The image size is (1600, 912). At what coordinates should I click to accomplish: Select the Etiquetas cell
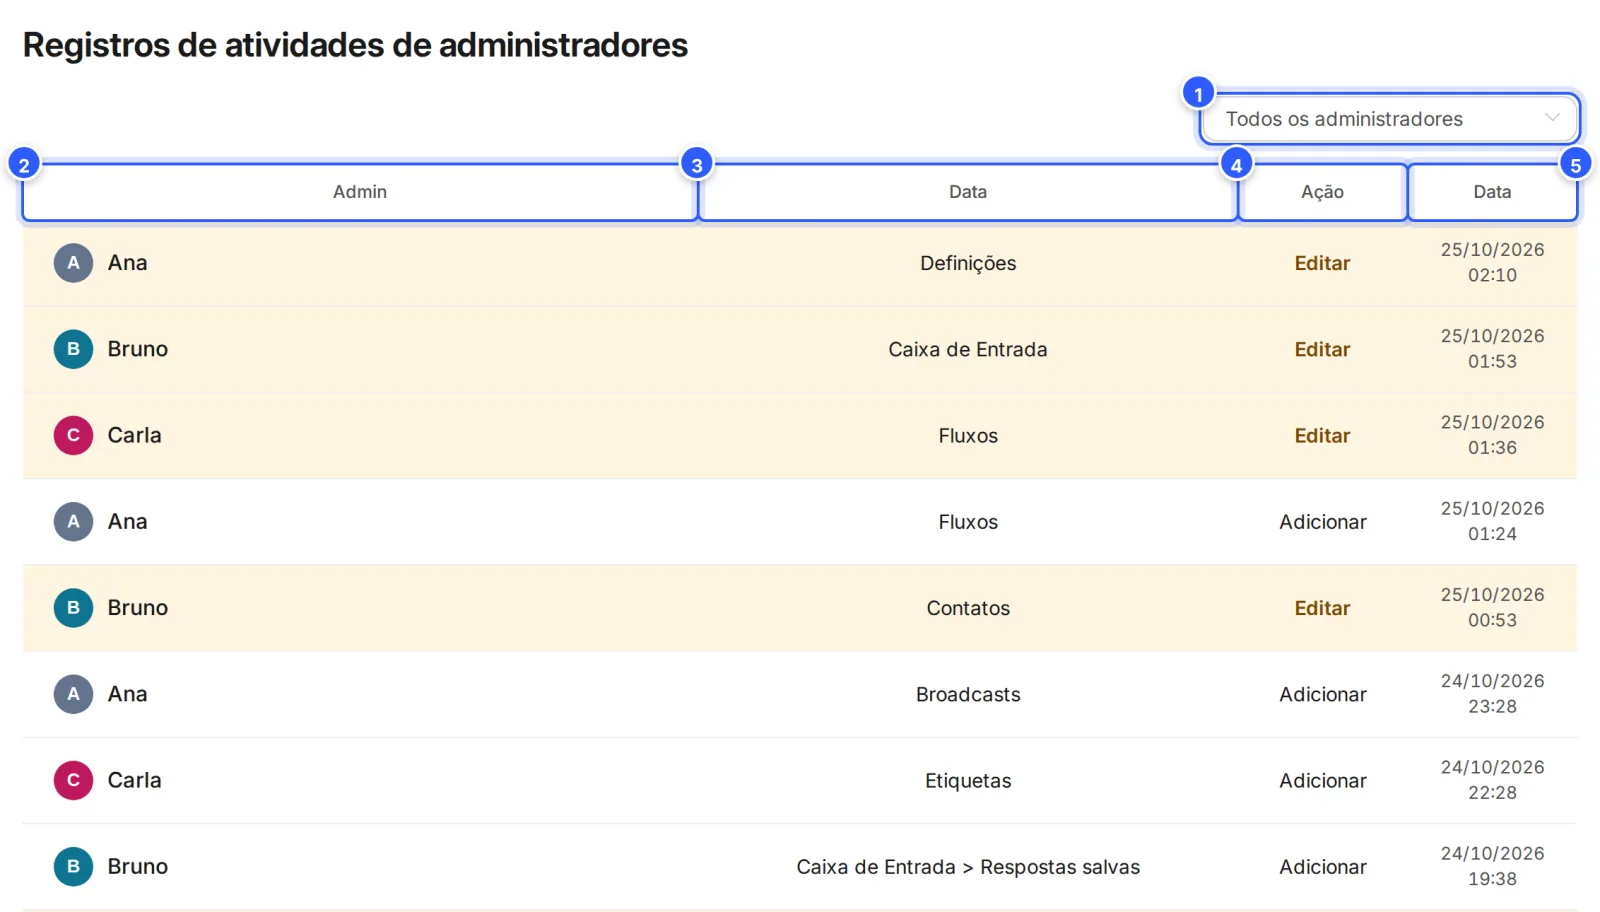coord(968,780)
